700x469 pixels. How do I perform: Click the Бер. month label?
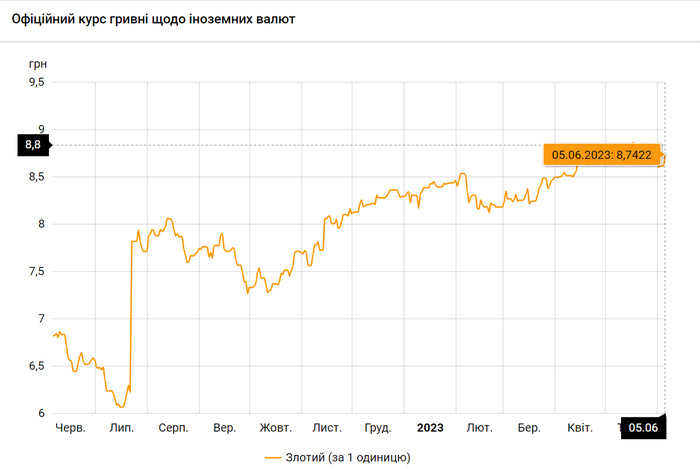[x=529, y=428]
